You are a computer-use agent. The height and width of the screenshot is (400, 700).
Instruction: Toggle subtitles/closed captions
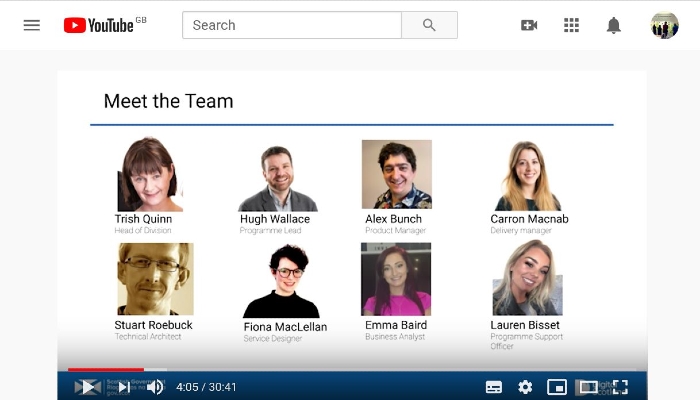click(494, 387)
